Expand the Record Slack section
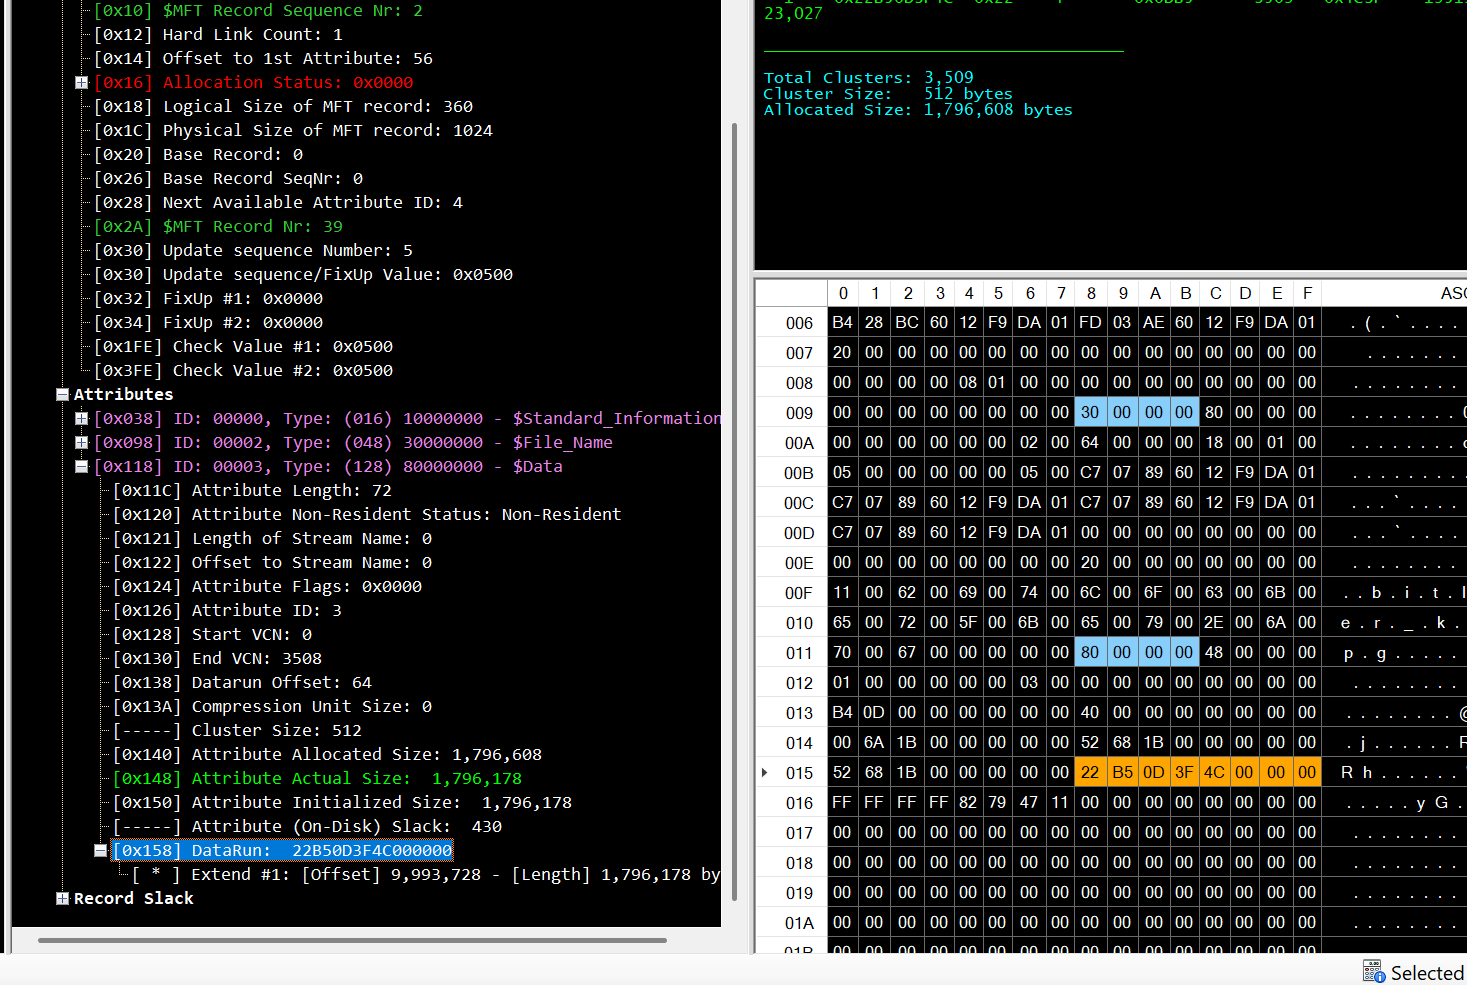The width and height of the screenshot is (1467, 985). pos(62,899)
